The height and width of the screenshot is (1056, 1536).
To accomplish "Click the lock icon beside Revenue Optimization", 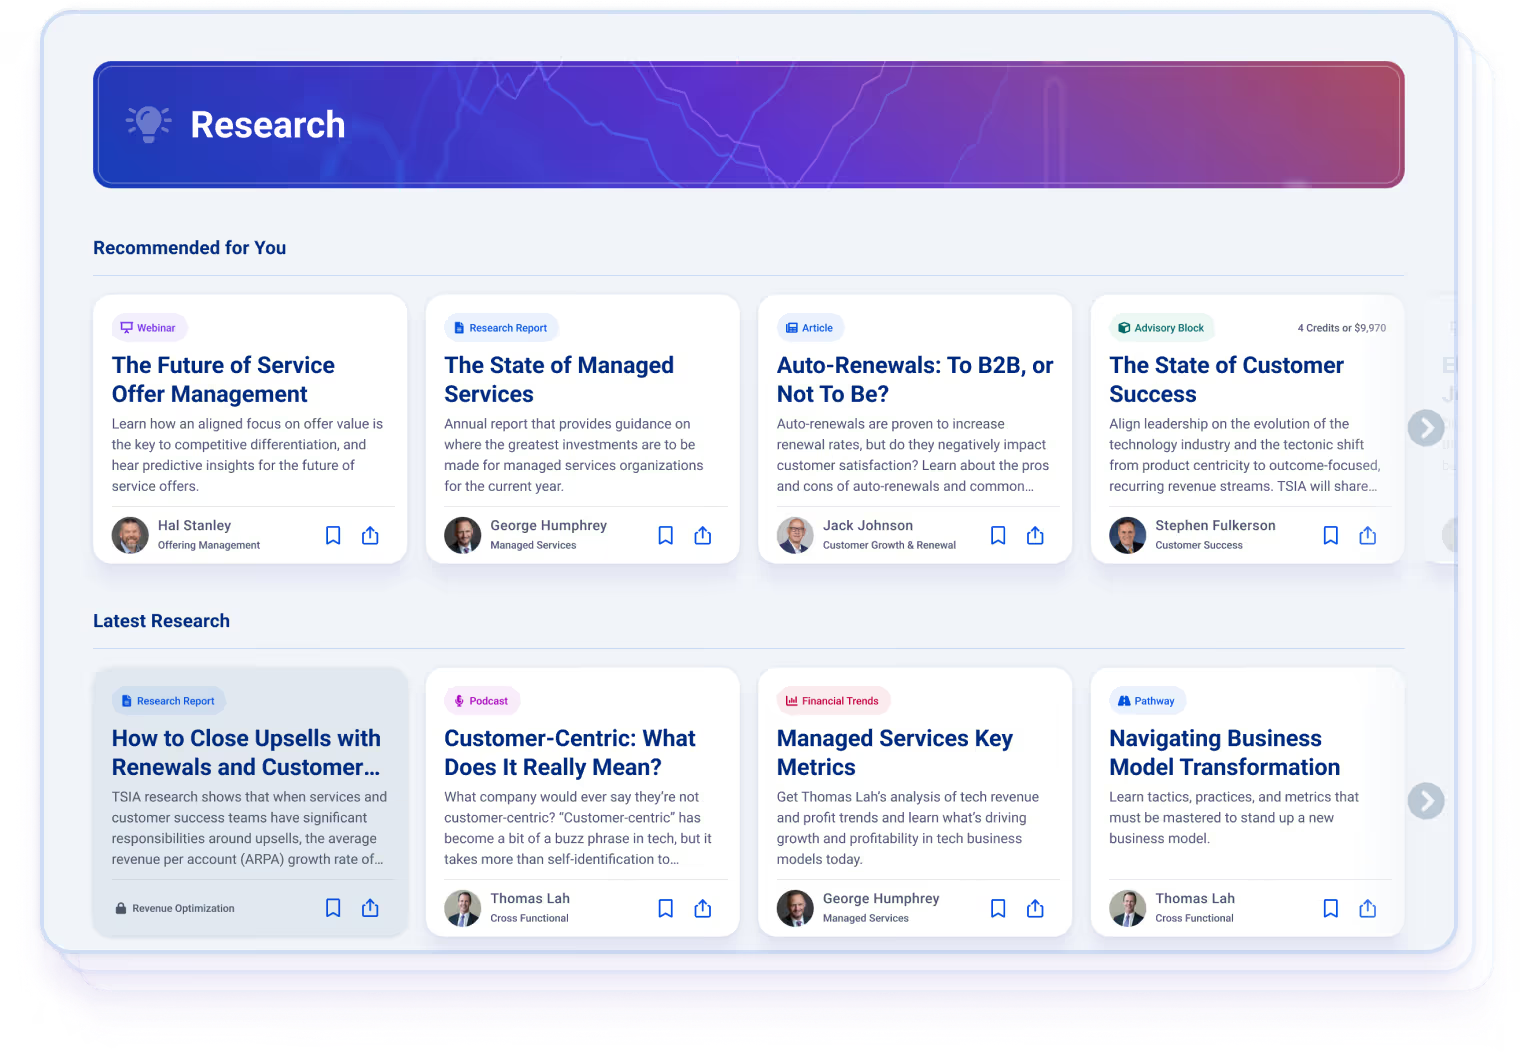I will point(121,908).
